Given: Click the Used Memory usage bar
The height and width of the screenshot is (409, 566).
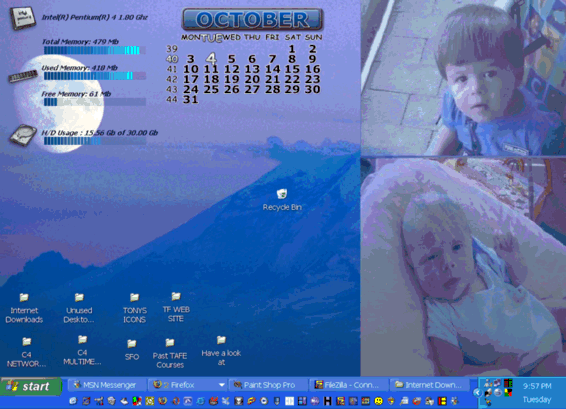Looking at the screenshot, I should pyautogui.click(x=95, y=76).
